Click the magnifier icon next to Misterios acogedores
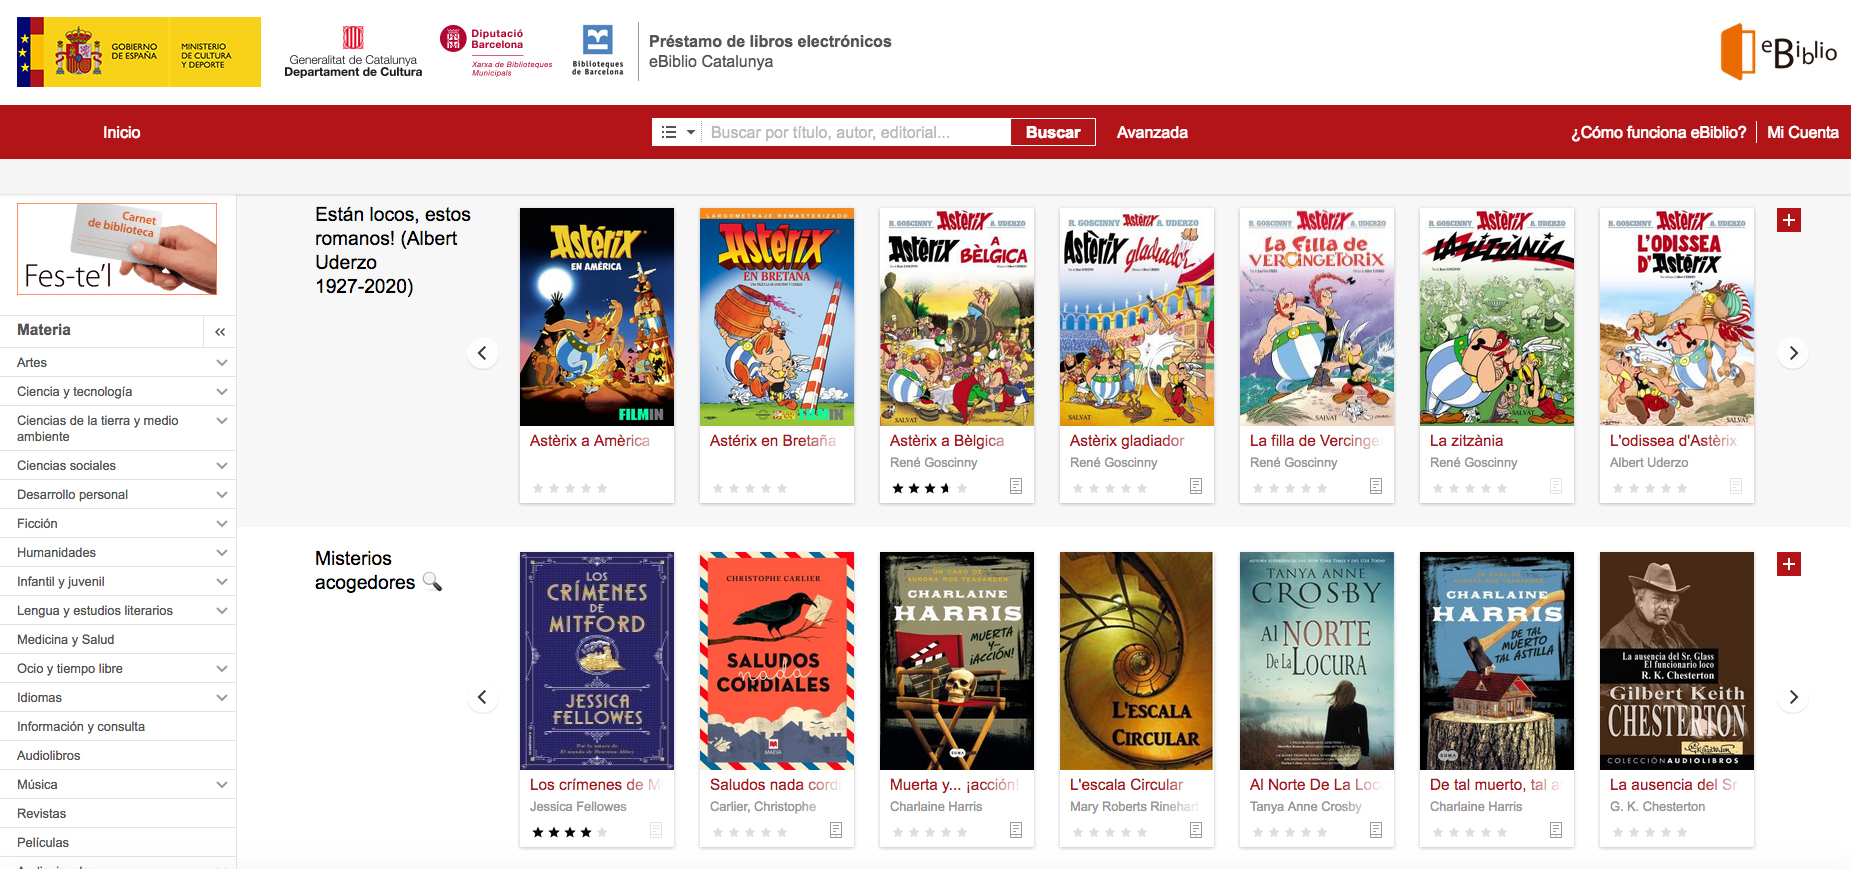The image size is (1851, 869). [x=432, y=582]
